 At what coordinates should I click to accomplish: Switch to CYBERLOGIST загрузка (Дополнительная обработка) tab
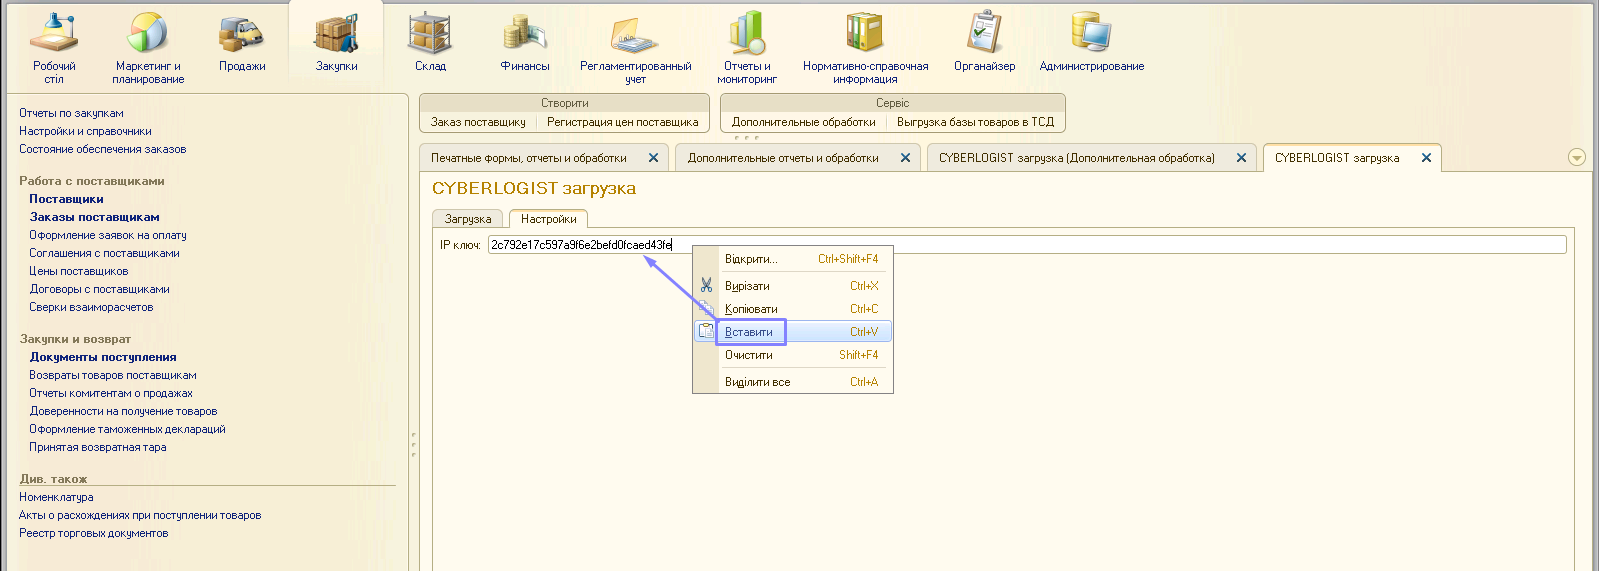coord(1077,158)
